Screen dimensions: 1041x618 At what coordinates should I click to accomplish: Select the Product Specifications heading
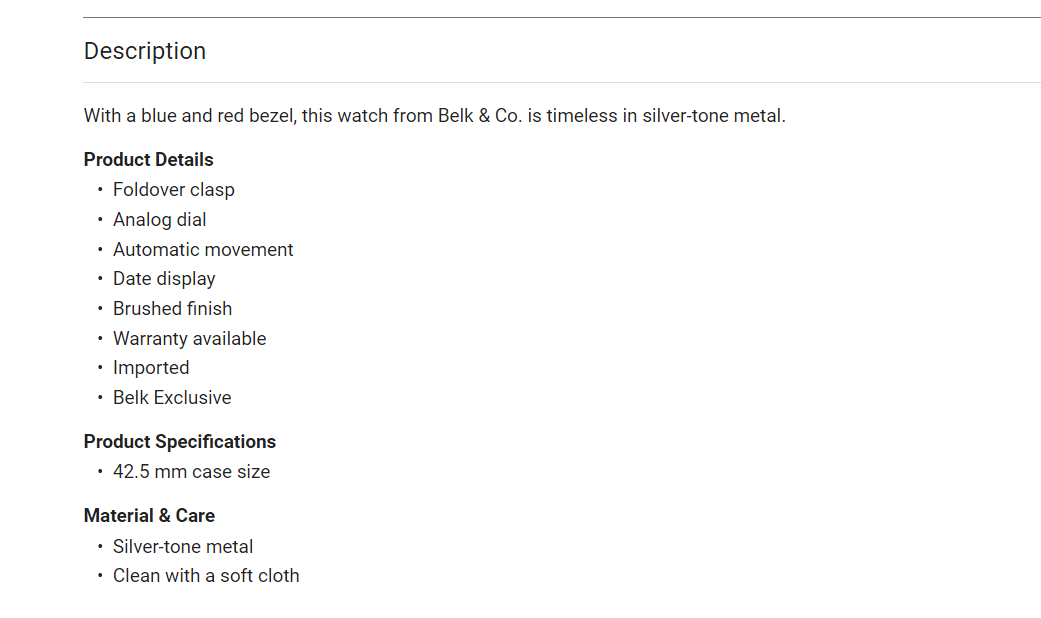(179, 442)
